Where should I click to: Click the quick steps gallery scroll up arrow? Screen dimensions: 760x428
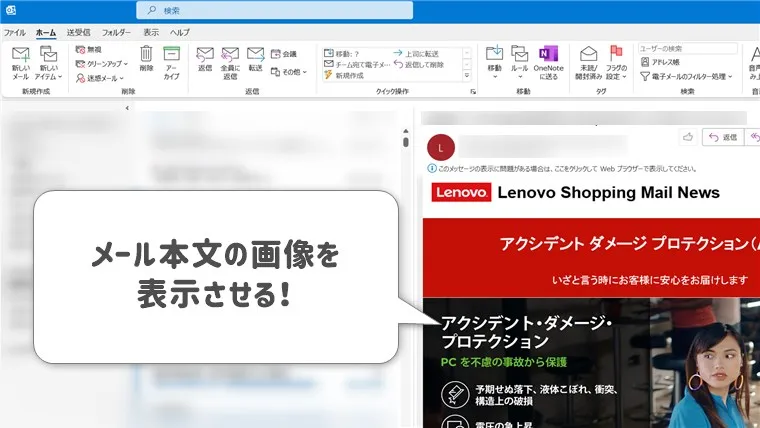click(467, 52)
